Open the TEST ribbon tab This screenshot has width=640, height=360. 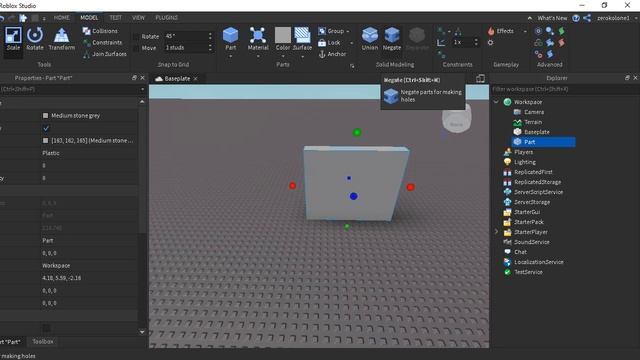[x=116, y=18]
